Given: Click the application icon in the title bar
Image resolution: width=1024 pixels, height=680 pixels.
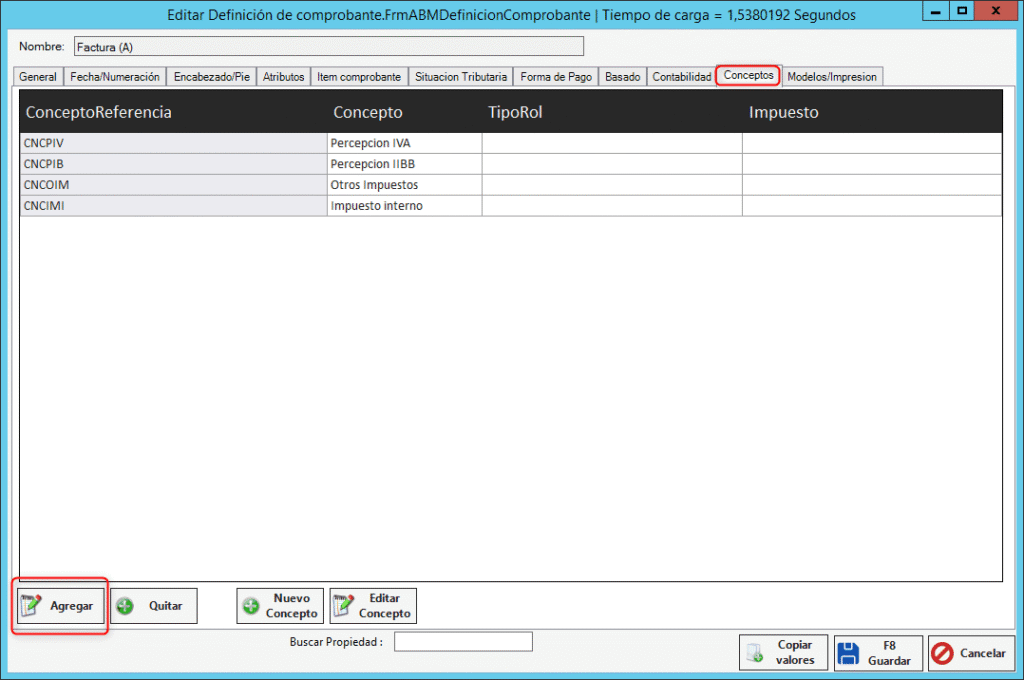Looking at the screenshot, I should 14,14.
